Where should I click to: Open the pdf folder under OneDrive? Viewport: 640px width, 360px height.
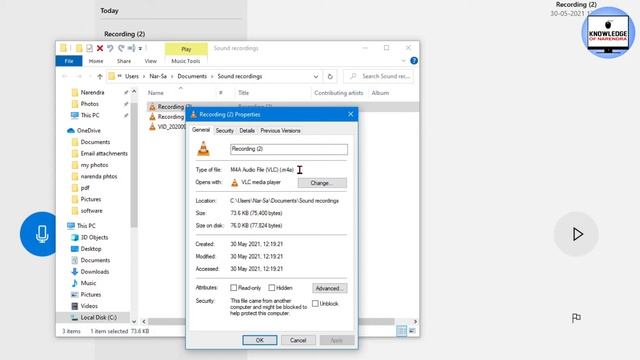tap(80, 188)
